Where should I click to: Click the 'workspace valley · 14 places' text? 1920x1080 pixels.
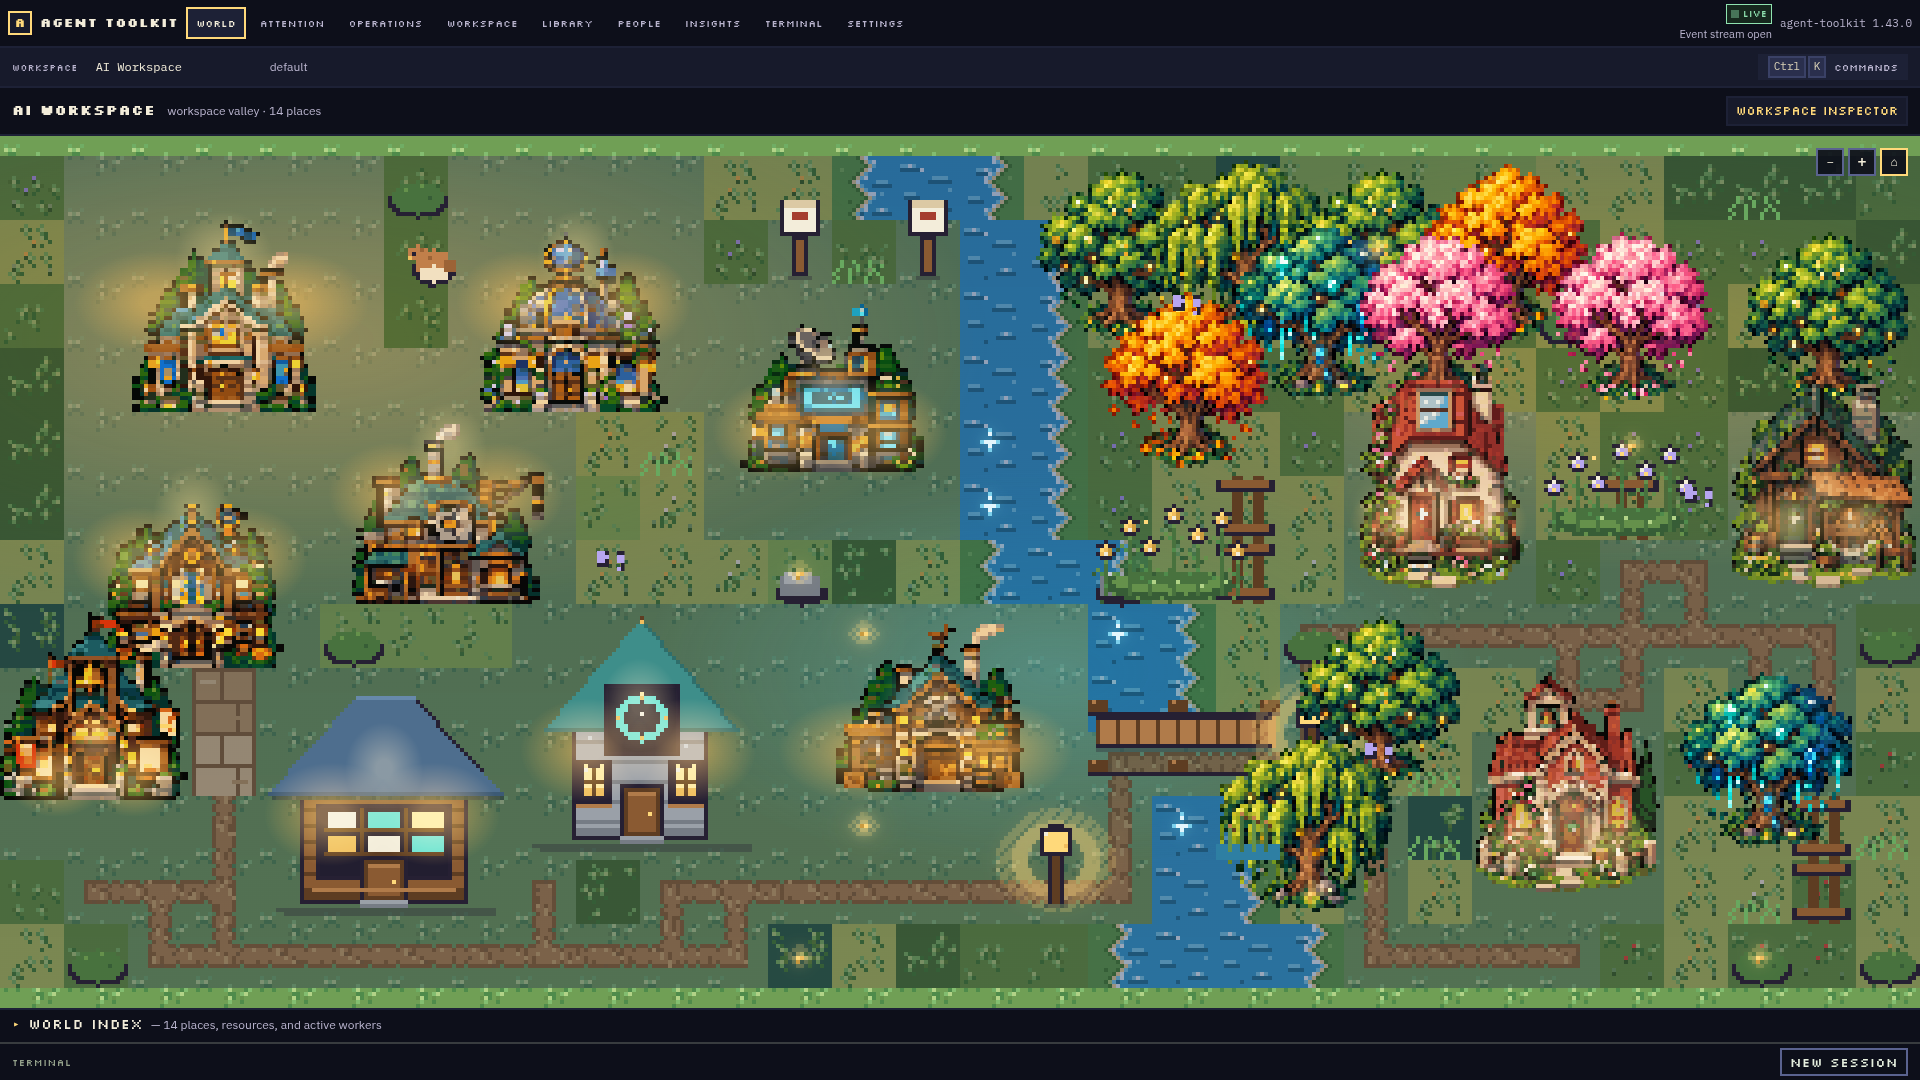tap(244, 111)
